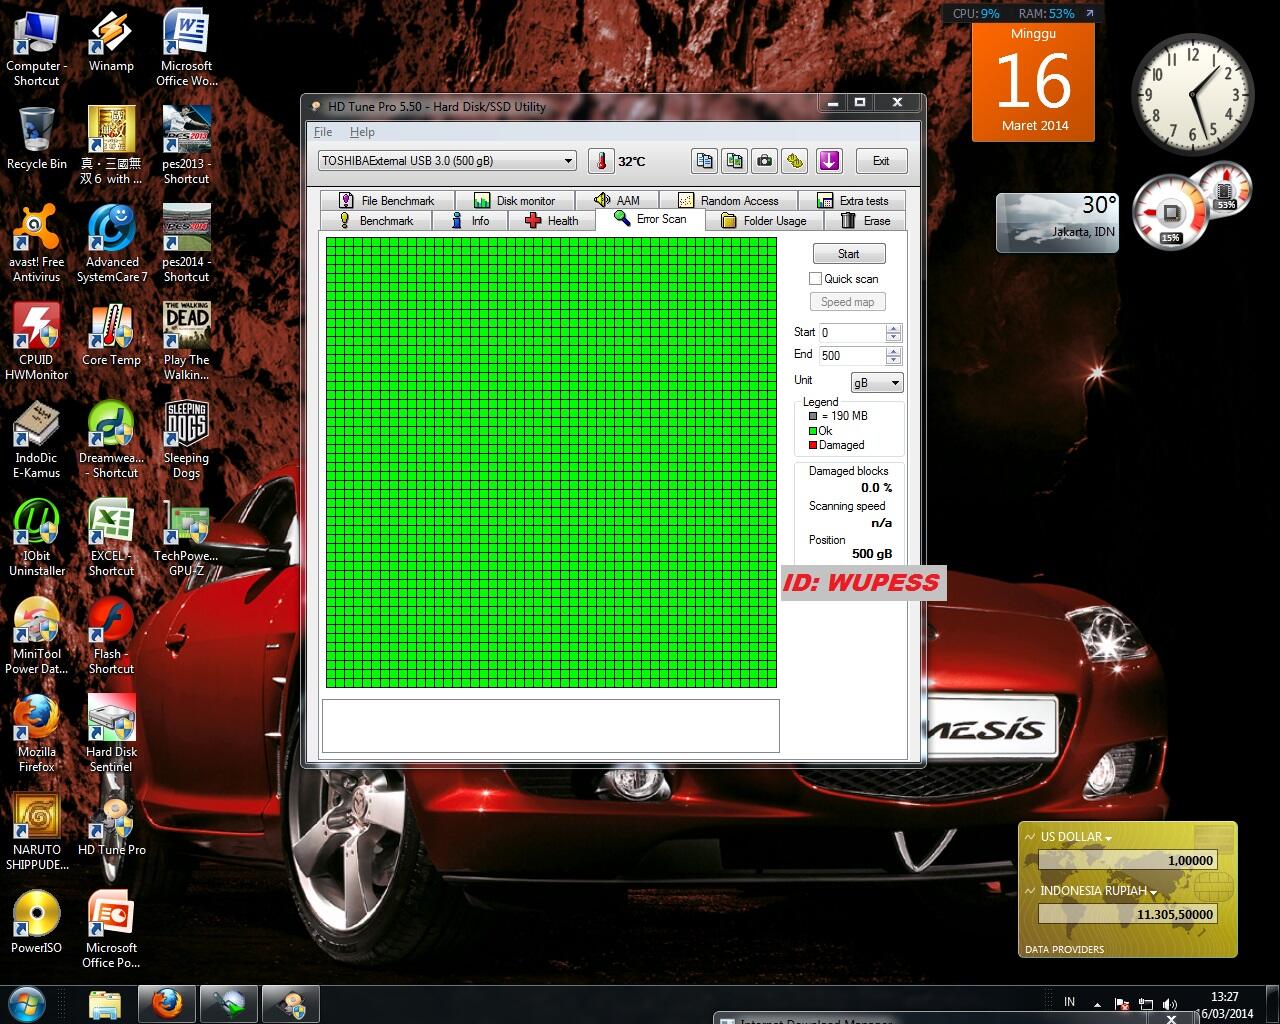Open Winamp desktop shortcut
The height and width of the screenshot is (1024, 1280).
[x=111, y=42]
